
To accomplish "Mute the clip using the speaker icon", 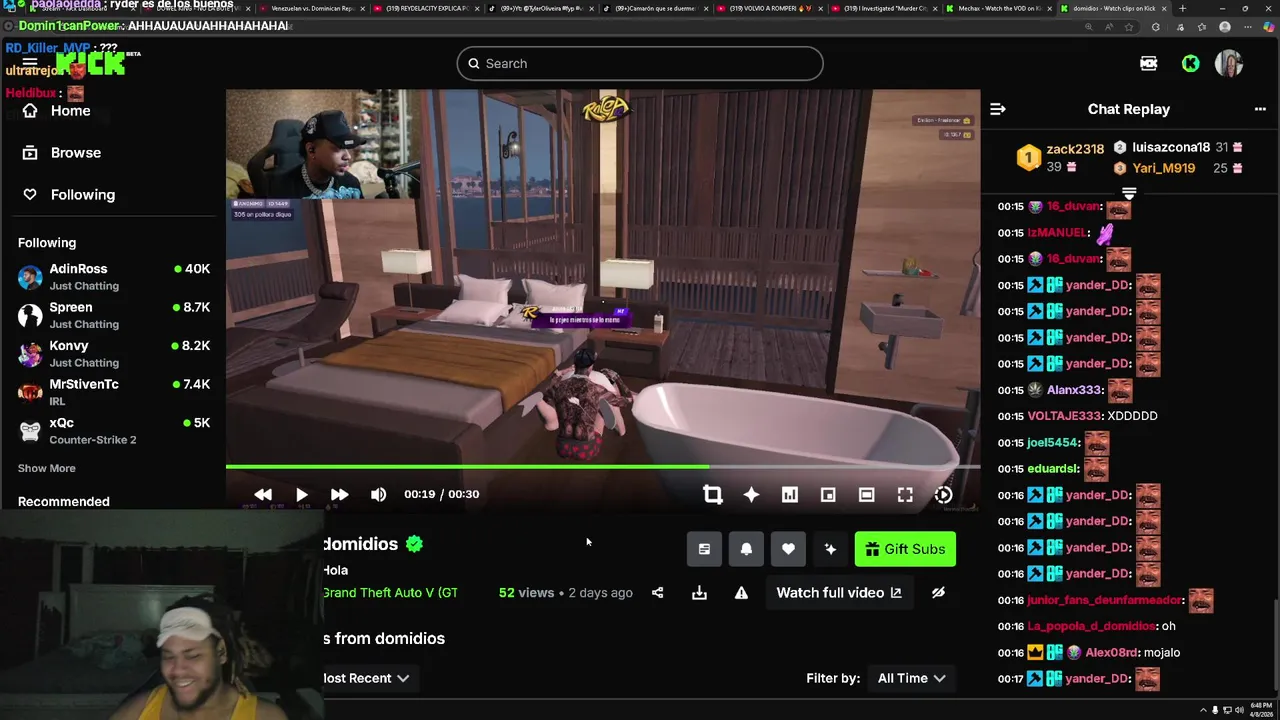I will tap(378, 494).
